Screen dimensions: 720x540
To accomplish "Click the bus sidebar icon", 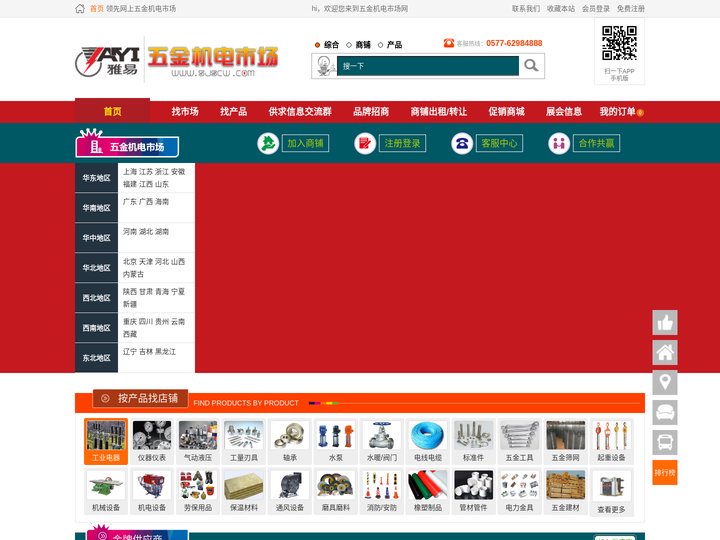I will (665, 442).
